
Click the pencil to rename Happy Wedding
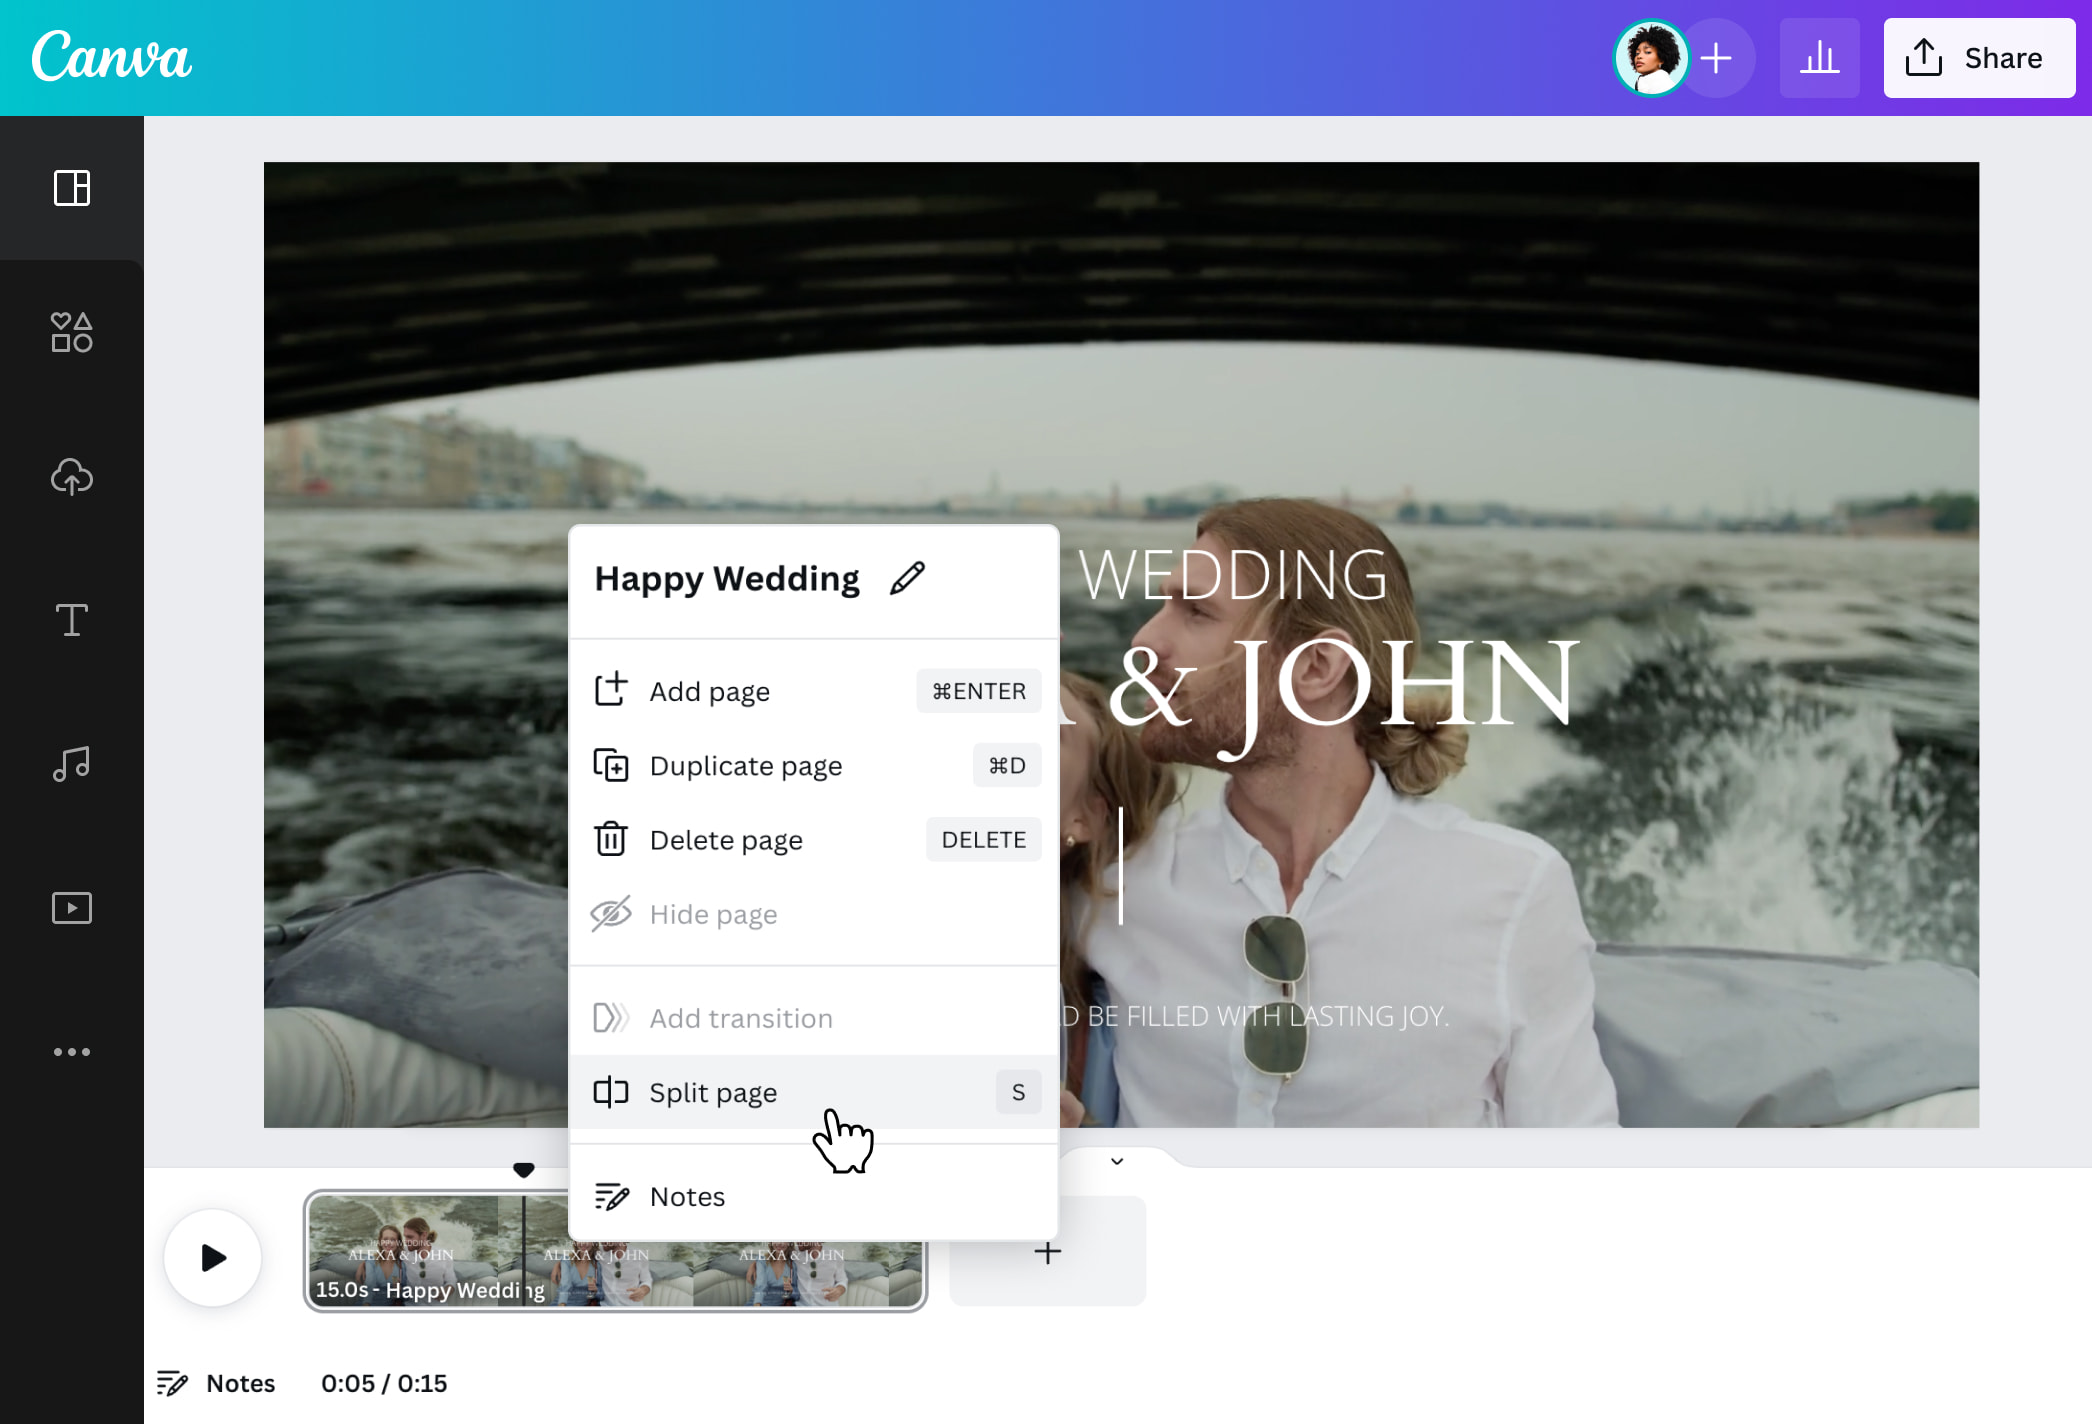908,577
